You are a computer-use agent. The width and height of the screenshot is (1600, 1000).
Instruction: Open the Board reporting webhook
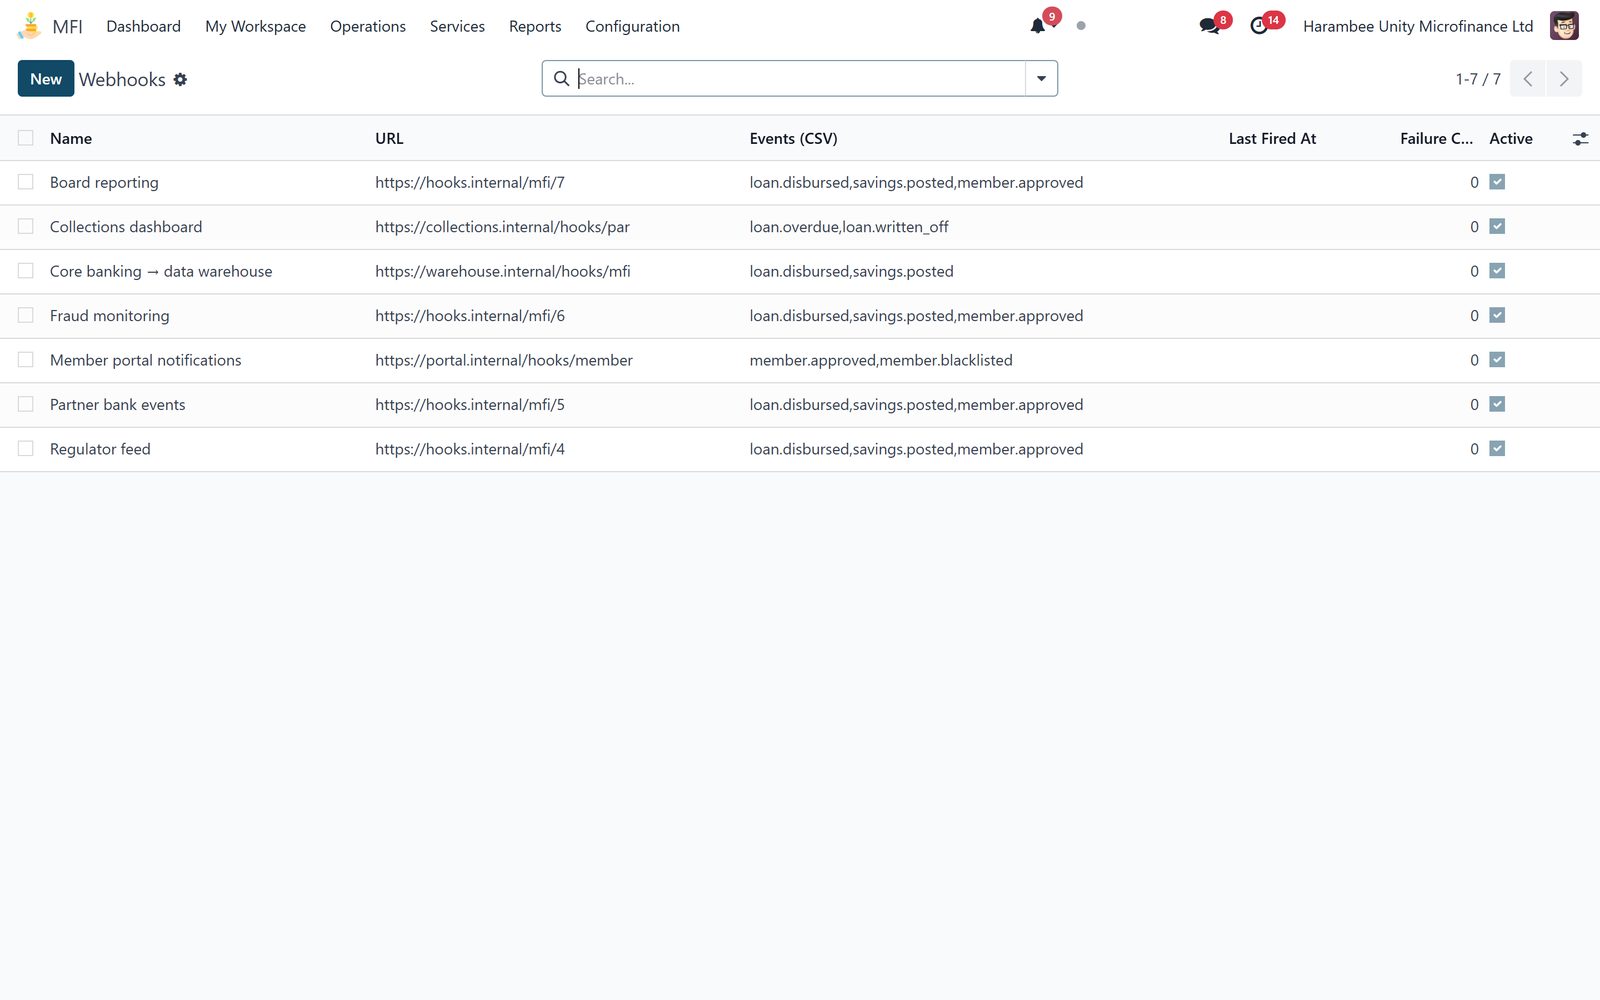(104, 182)
